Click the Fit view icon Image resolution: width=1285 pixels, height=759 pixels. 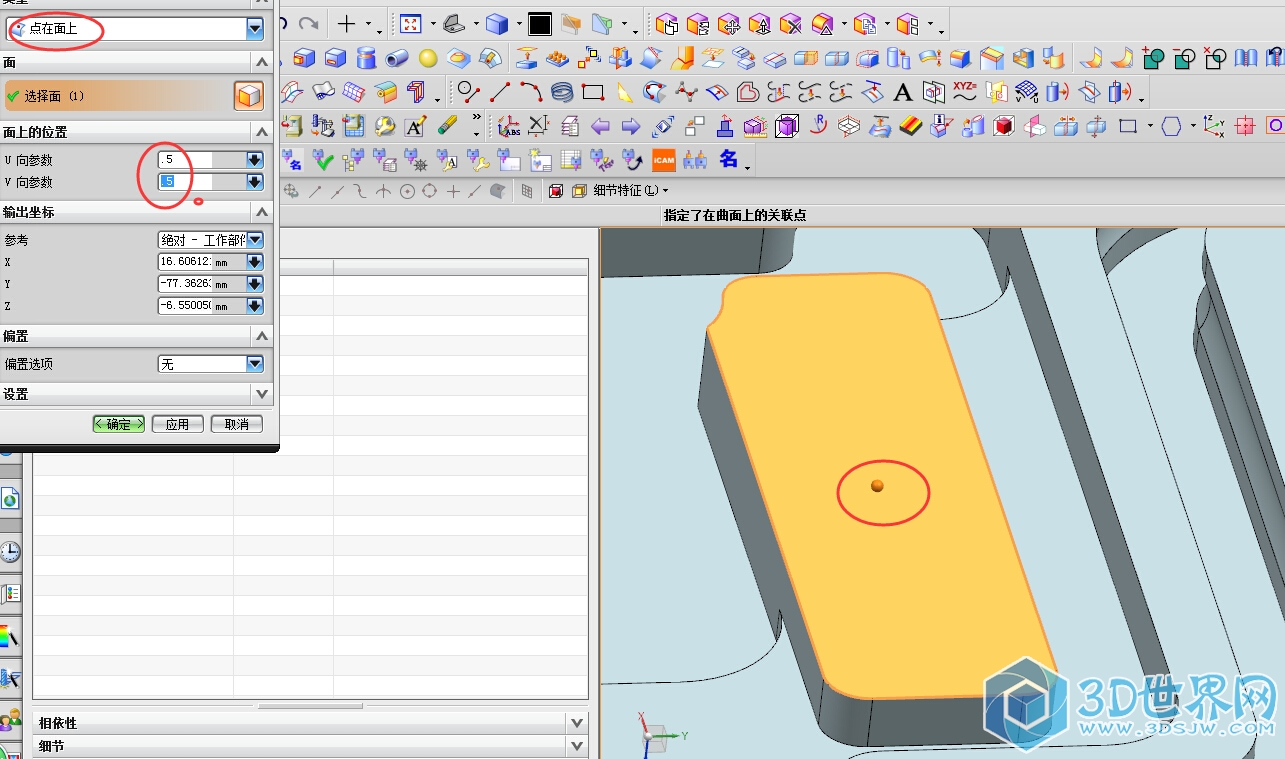point(411,24)
